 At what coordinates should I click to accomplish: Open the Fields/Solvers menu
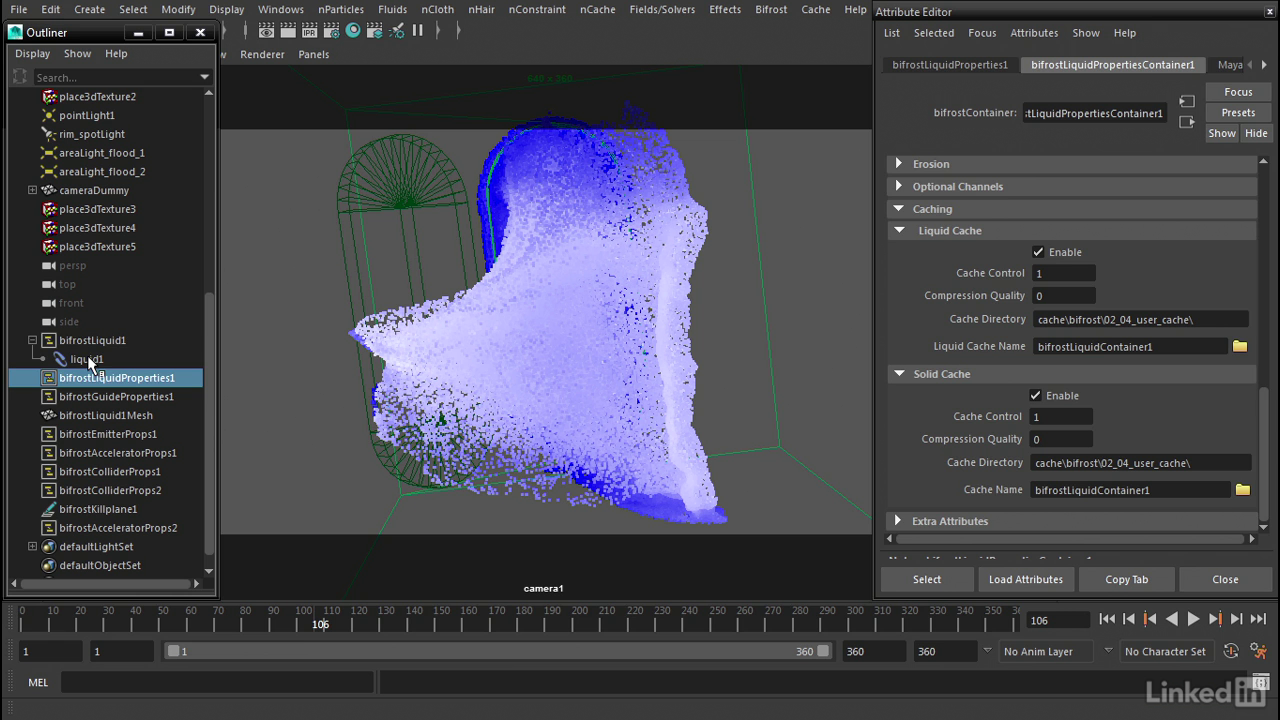point(662,9)
